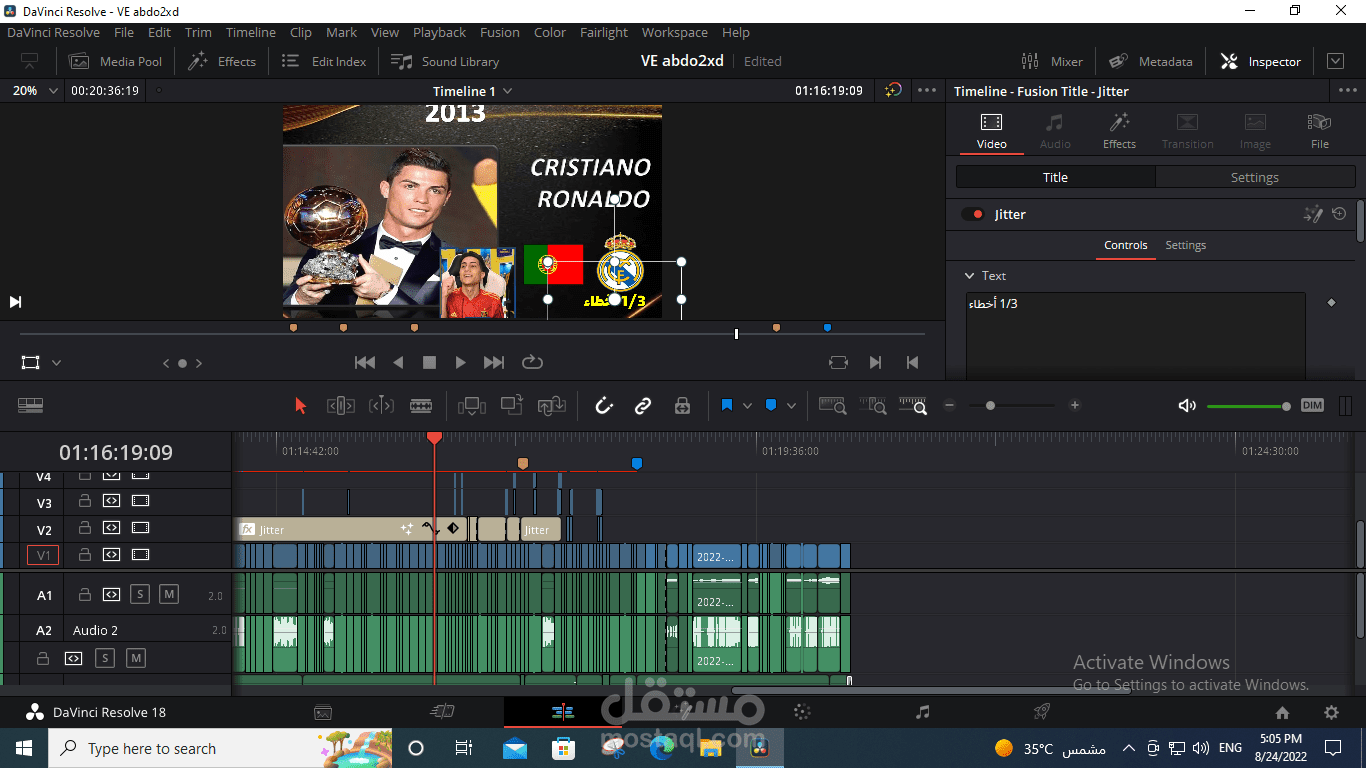Open the Media Pool panel
Viewport: 1366px width, 768px height.
[x=115, y=61]
